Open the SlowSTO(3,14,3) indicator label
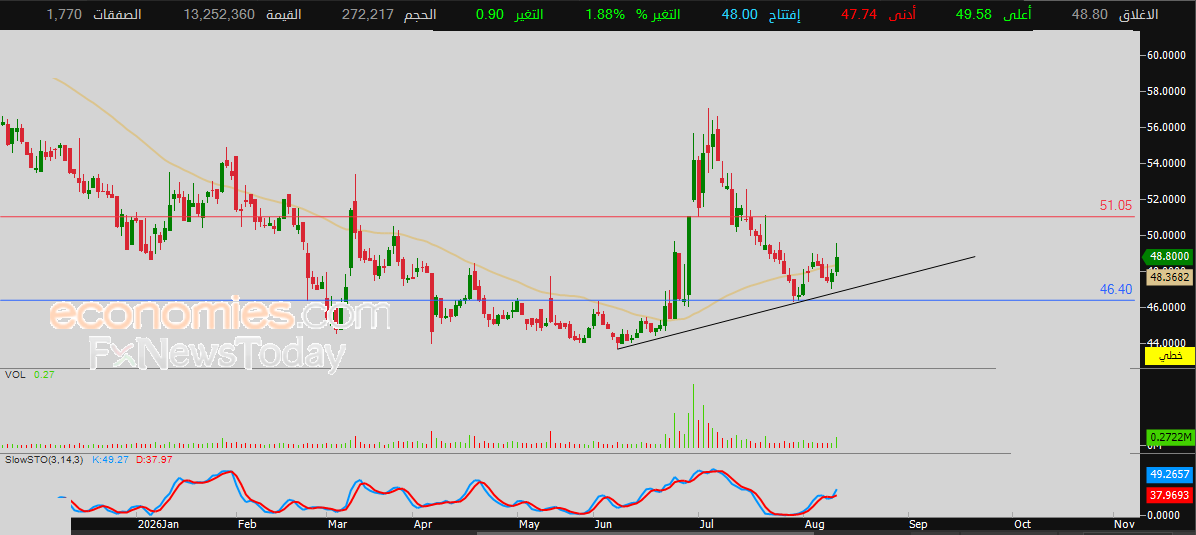Screen dimensions: 1196x535 43,459
